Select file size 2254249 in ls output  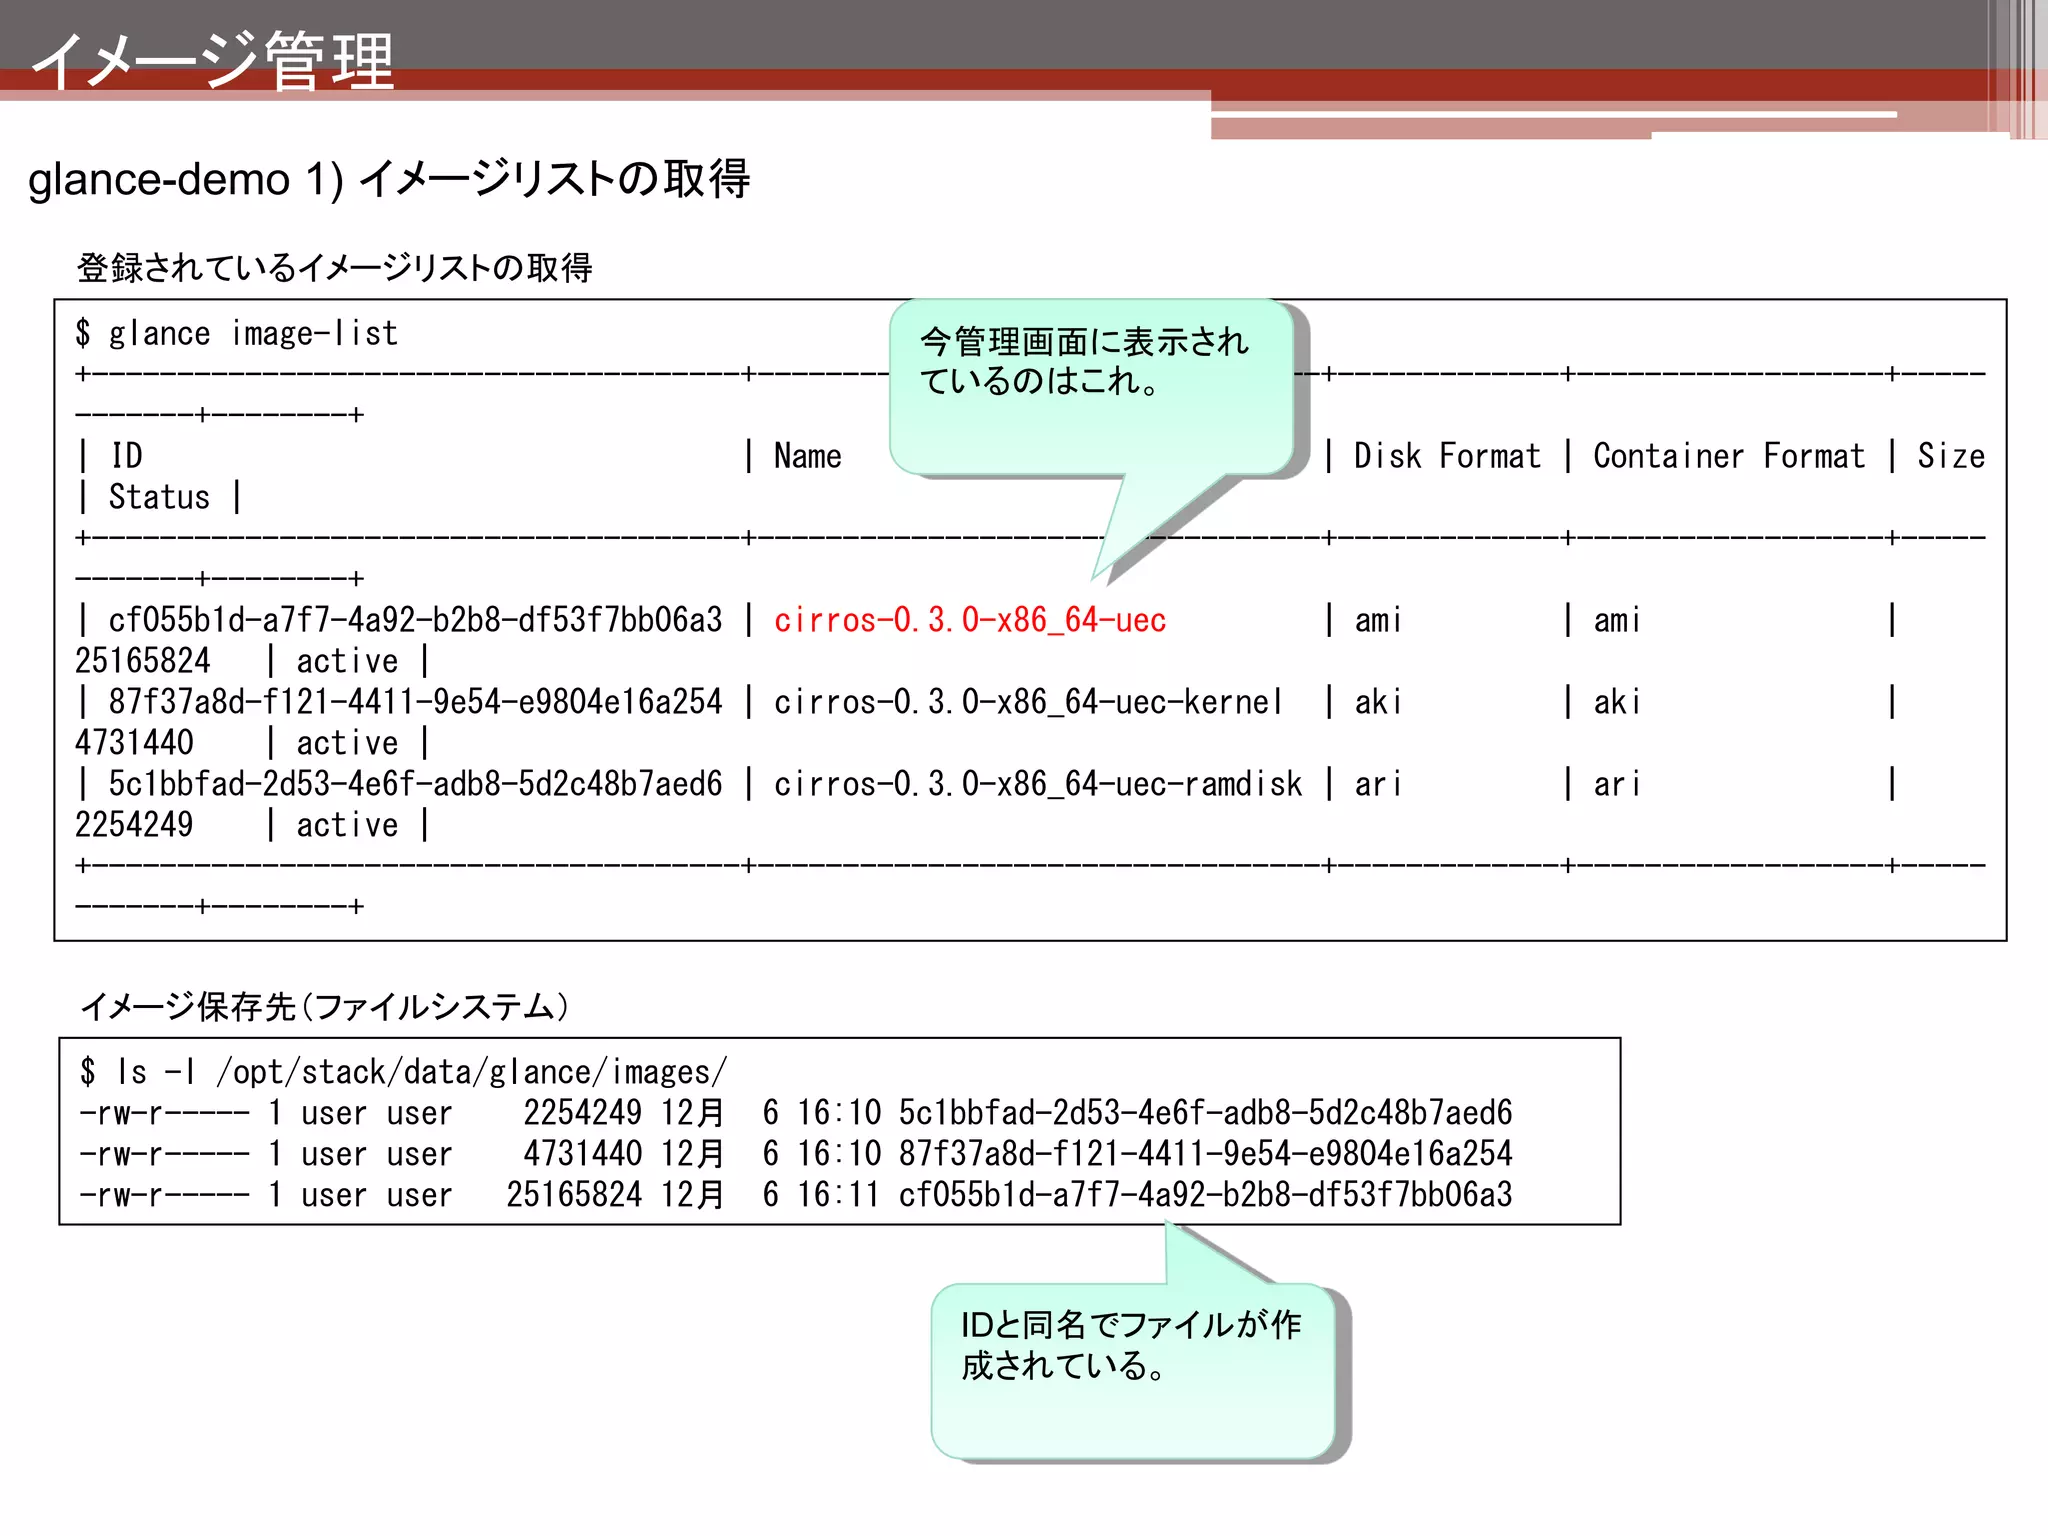click(582, 1113)
